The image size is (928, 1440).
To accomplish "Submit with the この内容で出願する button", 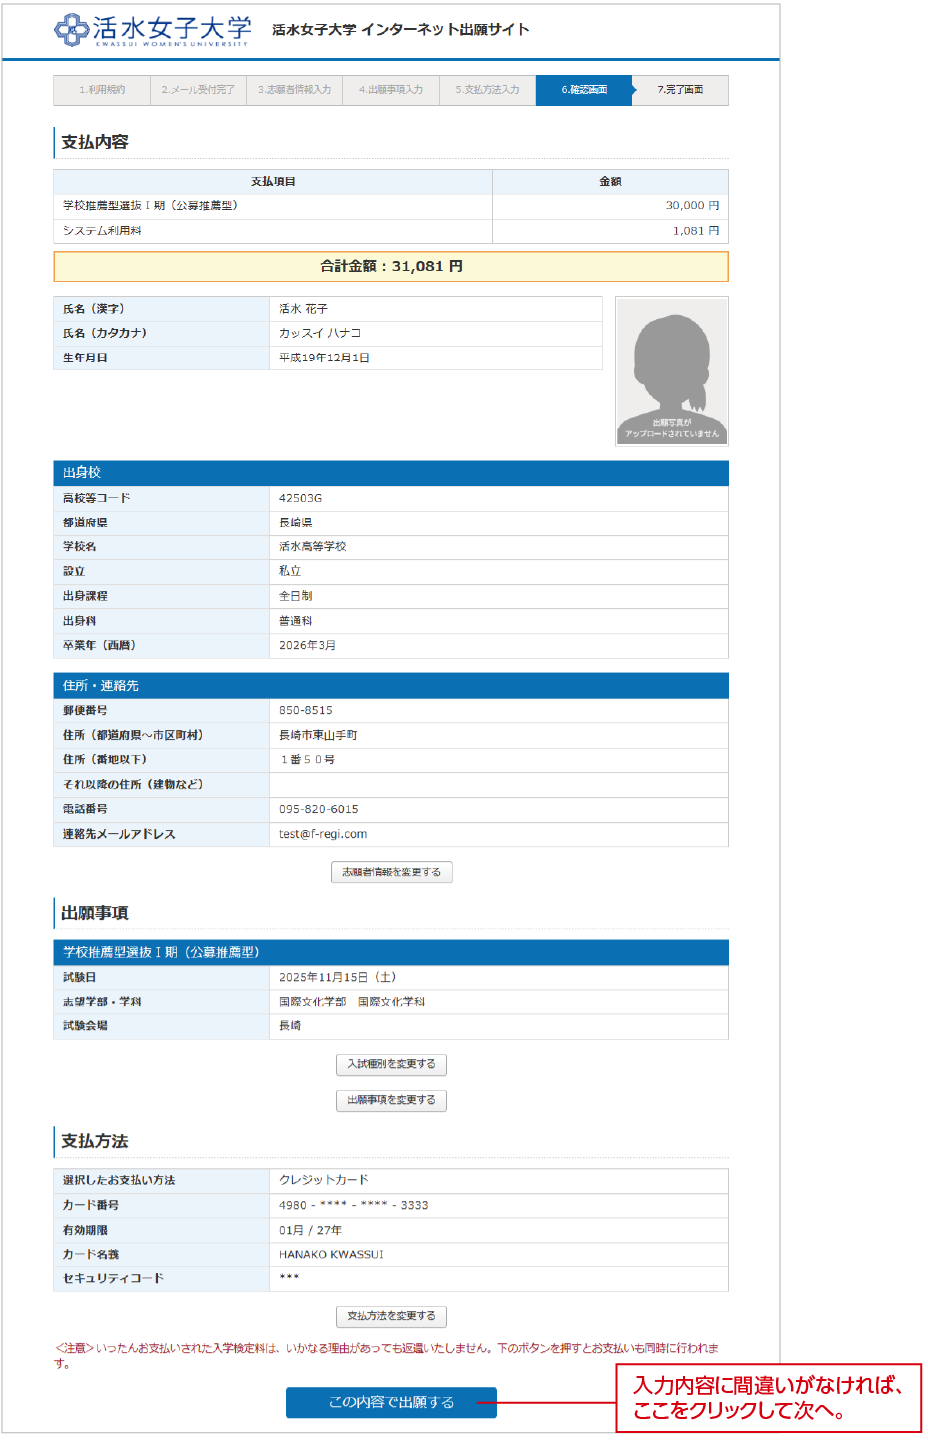I will click(x=391, y=1402).
